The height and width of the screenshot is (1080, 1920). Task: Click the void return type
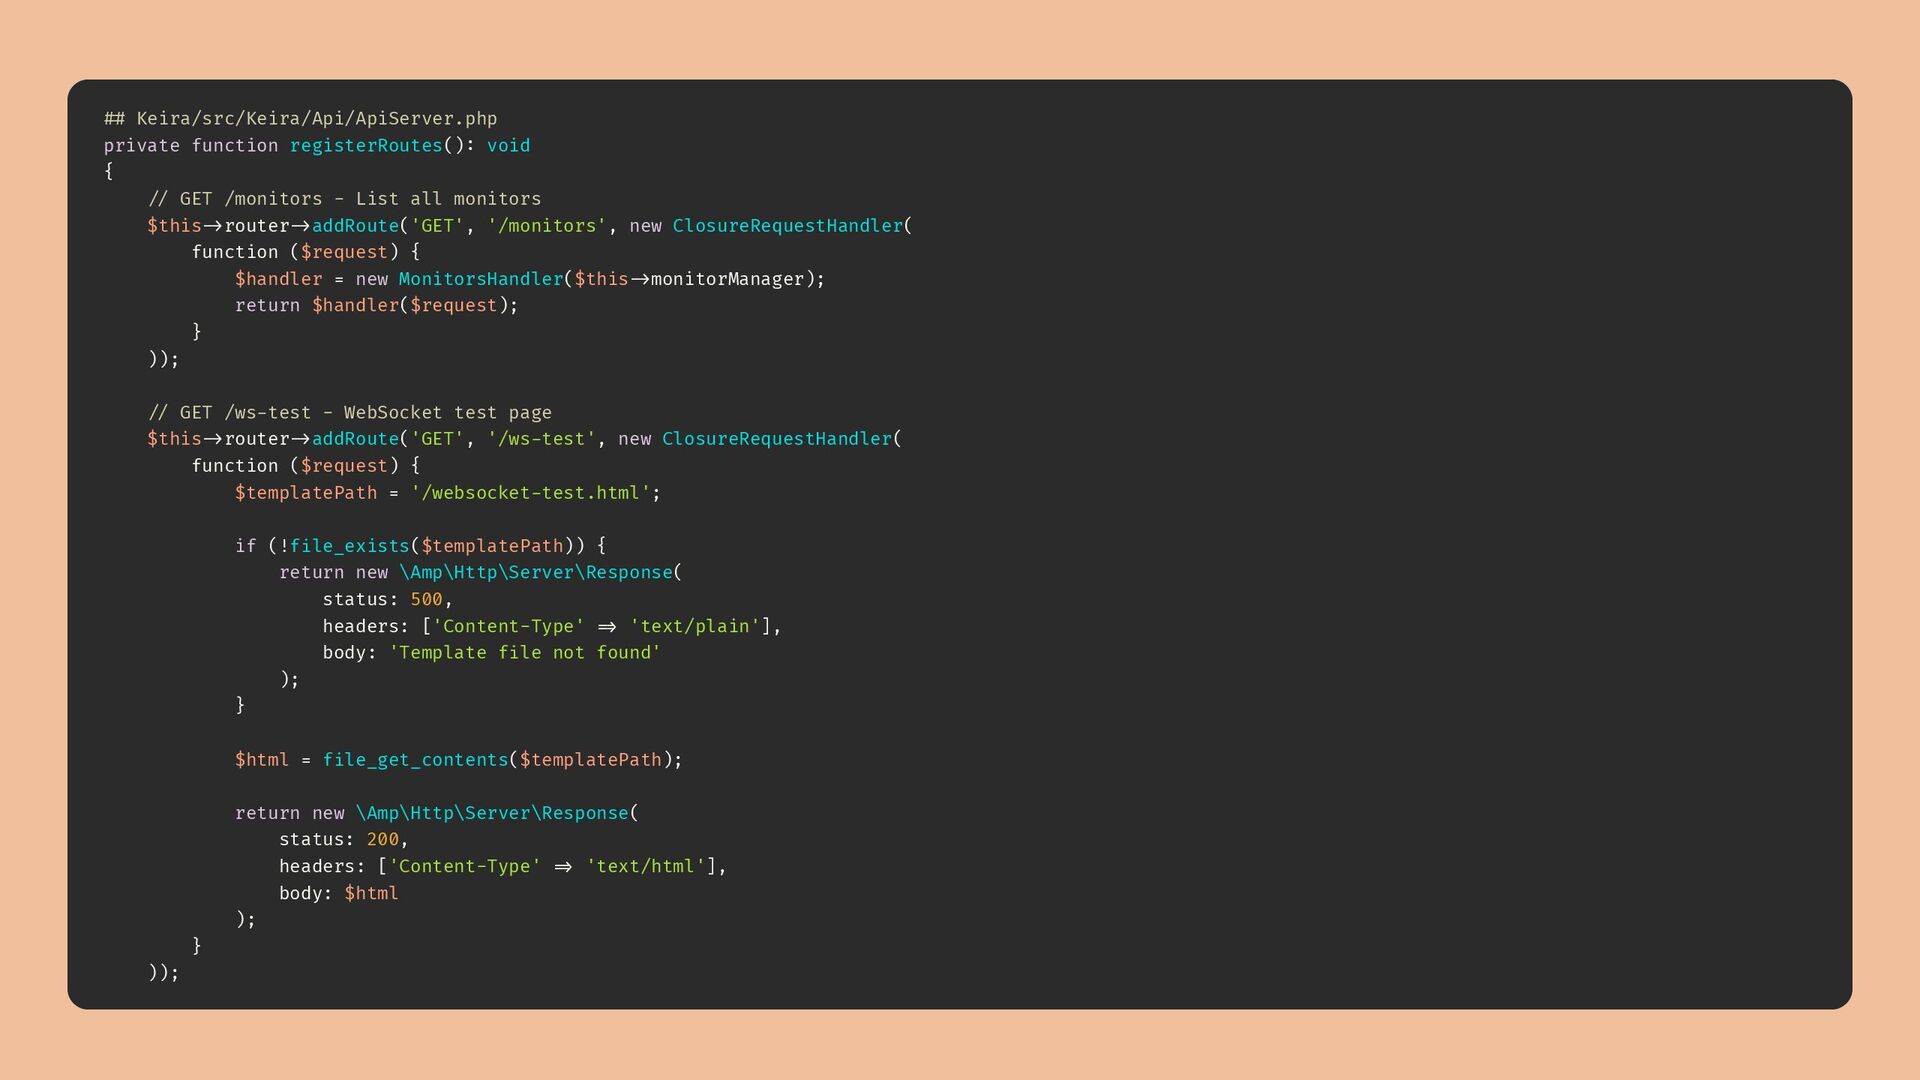coord(508,146)
